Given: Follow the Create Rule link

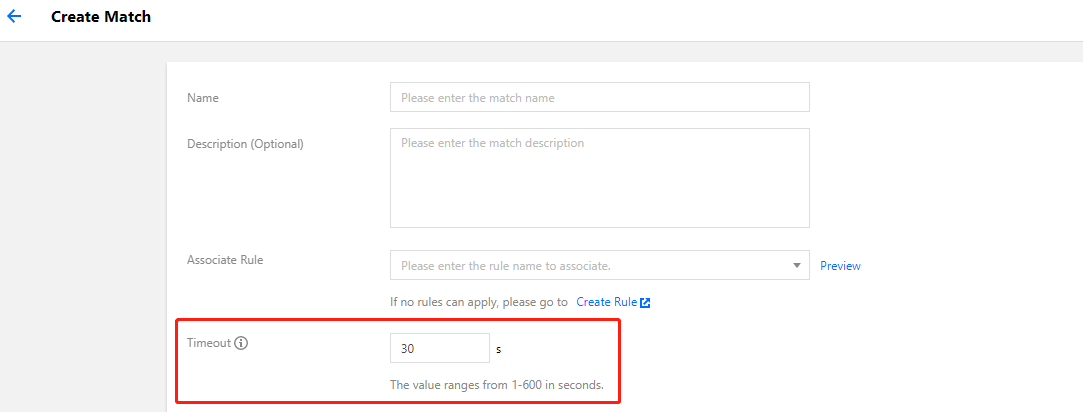Looking at the screenshot, I should tap(606, 302).
